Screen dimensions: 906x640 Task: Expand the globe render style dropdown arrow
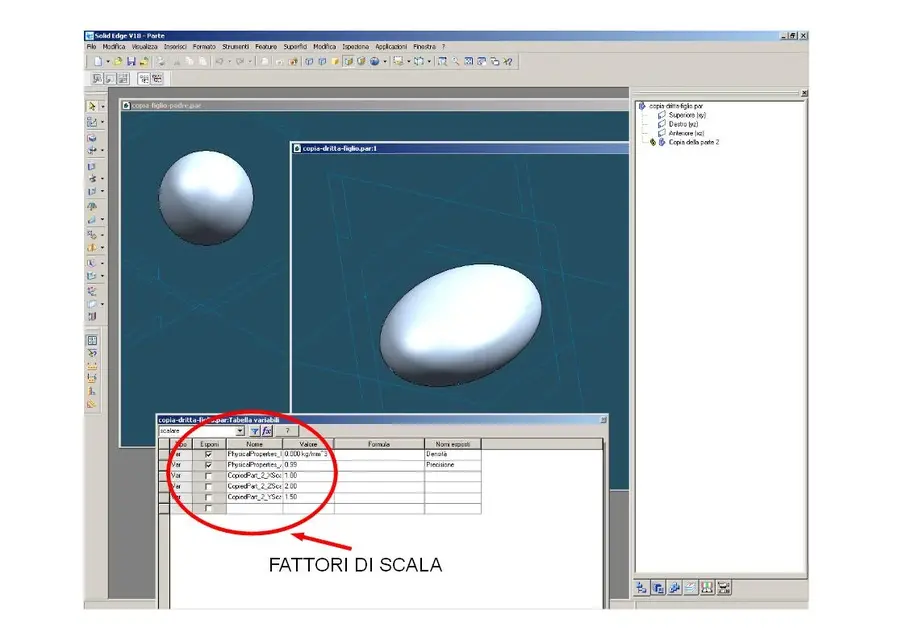[x=385, y=61]
